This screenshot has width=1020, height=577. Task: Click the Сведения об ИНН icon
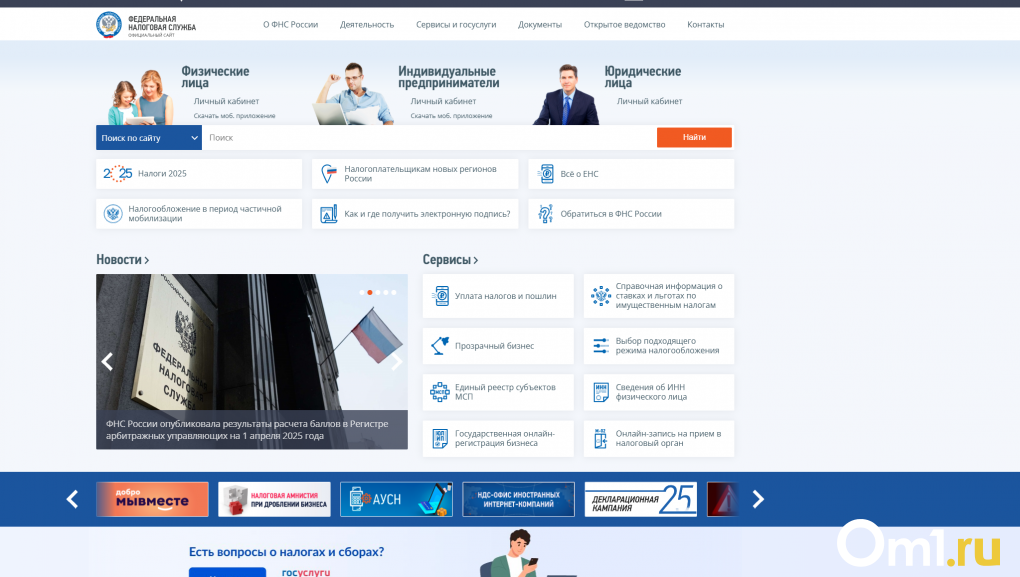(601, 392)
